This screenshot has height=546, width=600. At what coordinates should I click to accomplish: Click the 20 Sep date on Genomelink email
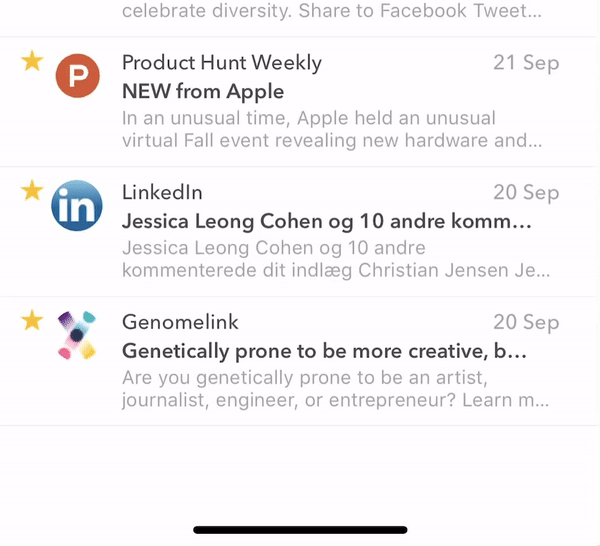pos(526,322)
